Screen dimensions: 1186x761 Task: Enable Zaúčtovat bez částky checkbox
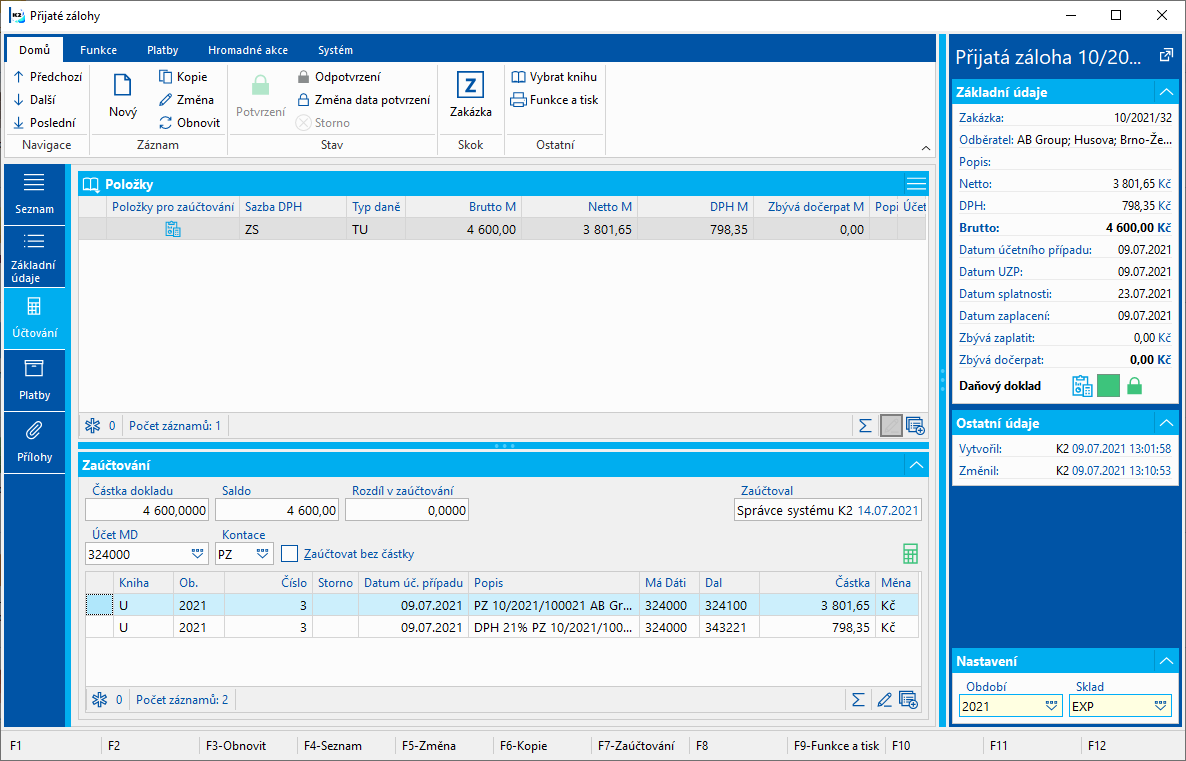(x=290, y=554)
